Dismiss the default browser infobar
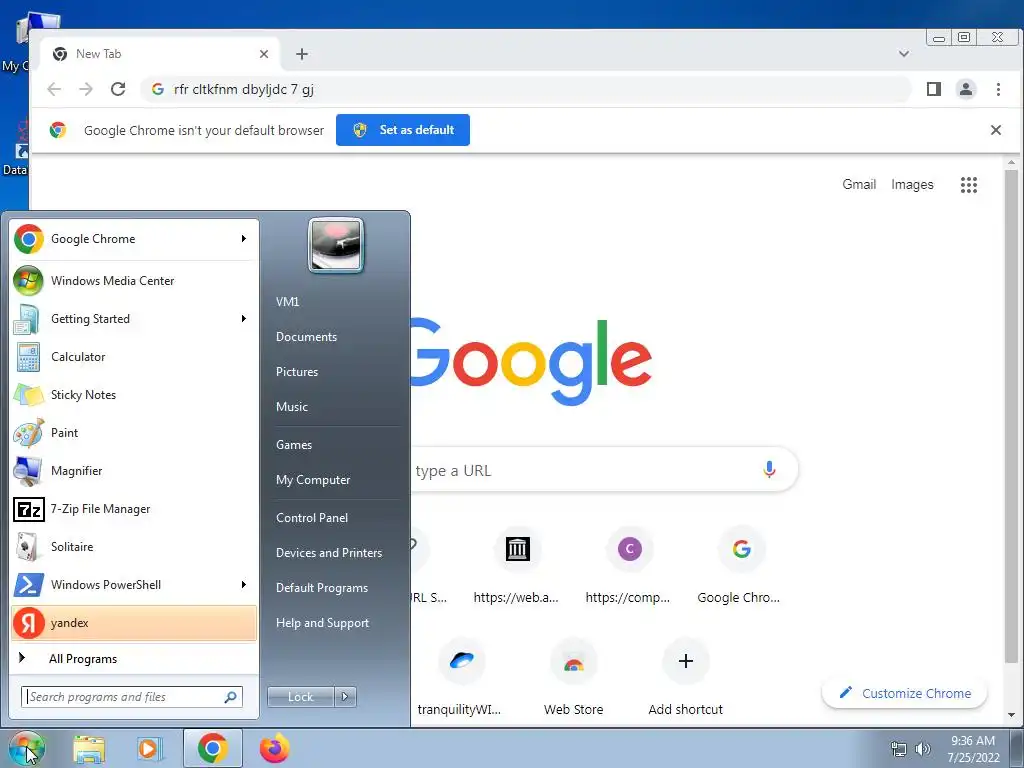The height and width of the screenshot is (768, 1024). coord(996,130)
